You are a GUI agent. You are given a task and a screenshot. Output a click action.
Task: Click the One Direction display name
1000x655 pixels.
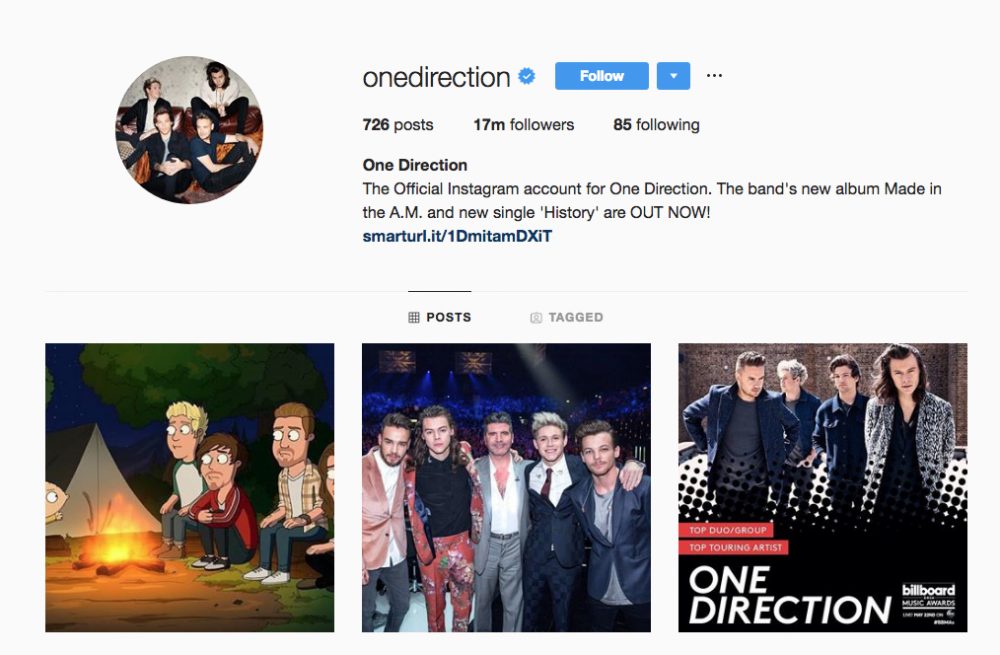pyautogui.click(x=415, y=165)
